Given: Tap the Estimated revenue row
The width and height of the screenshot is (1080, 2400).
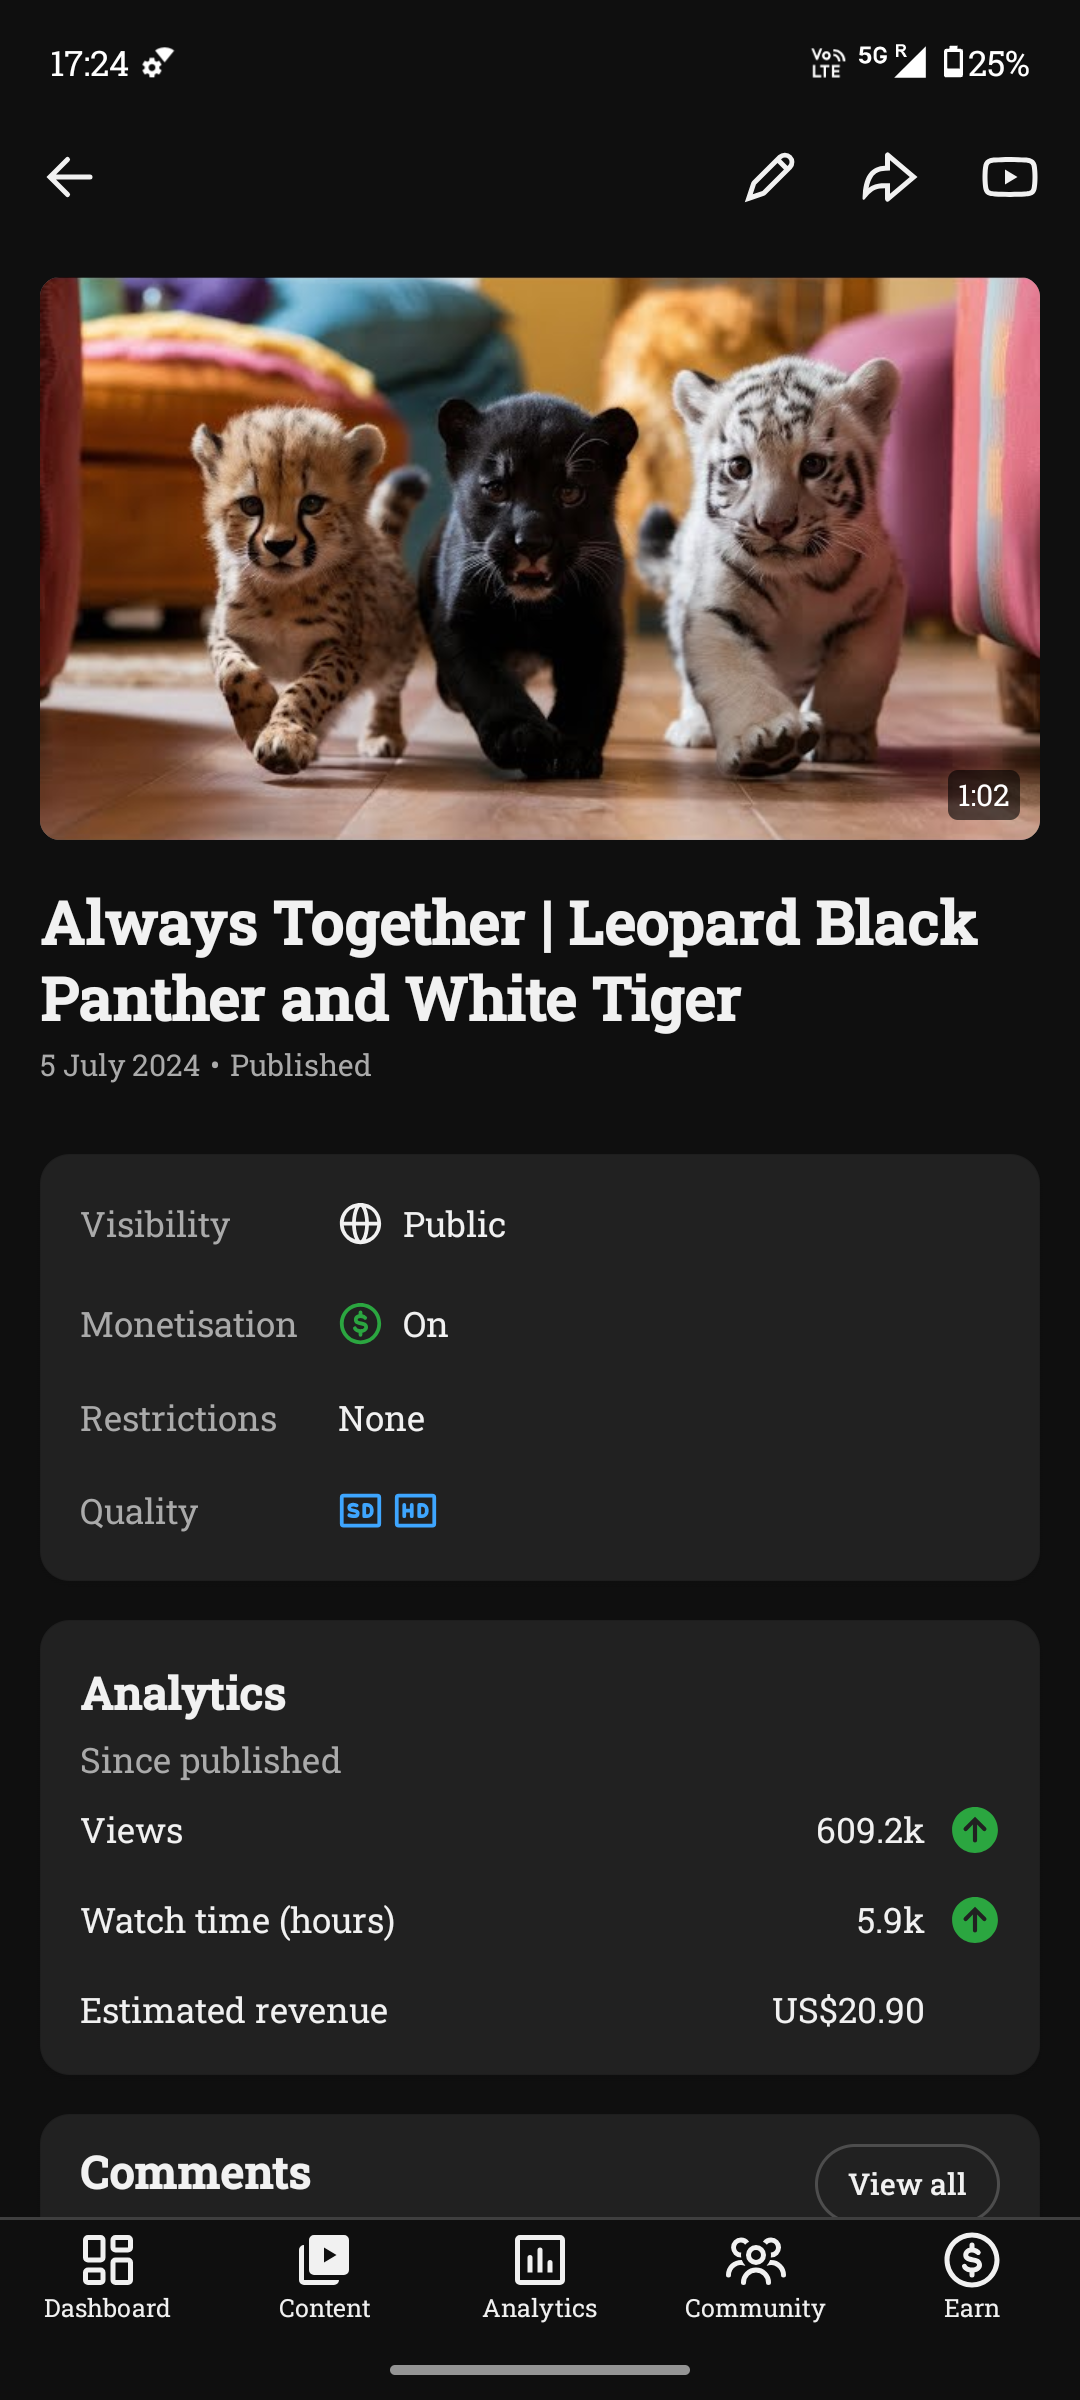Looking at the screenshot, I should [x=540, y=2010].
